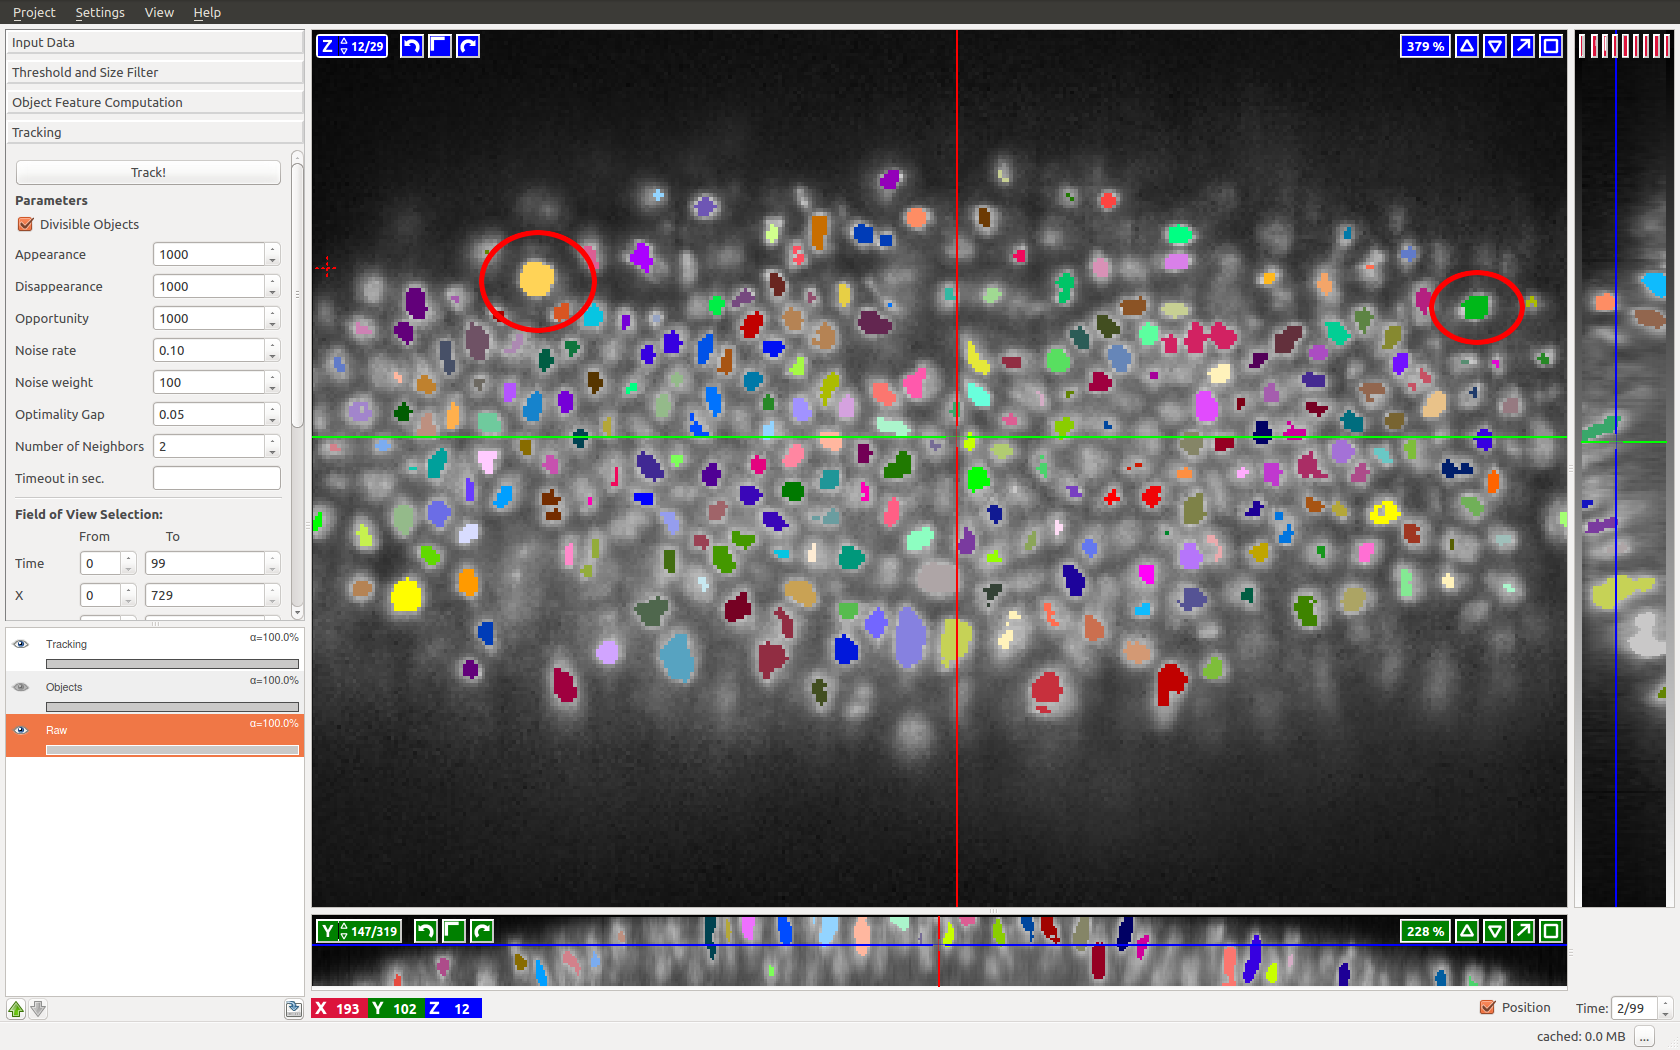Zoom out on the Y view
This screenshot has width=1680, height=1050.
point(1494,931)
